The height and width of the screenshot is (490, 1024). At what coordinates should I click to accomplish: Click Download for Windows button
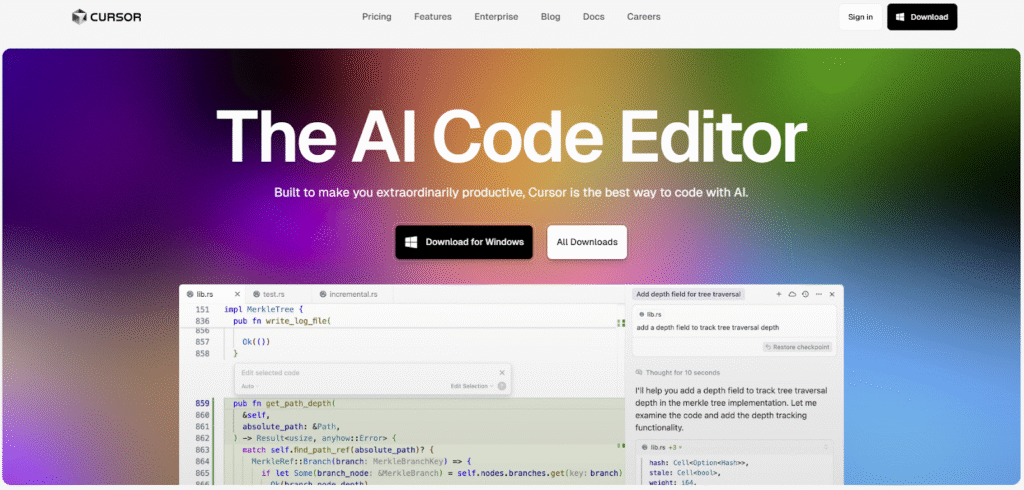(463, 242)
